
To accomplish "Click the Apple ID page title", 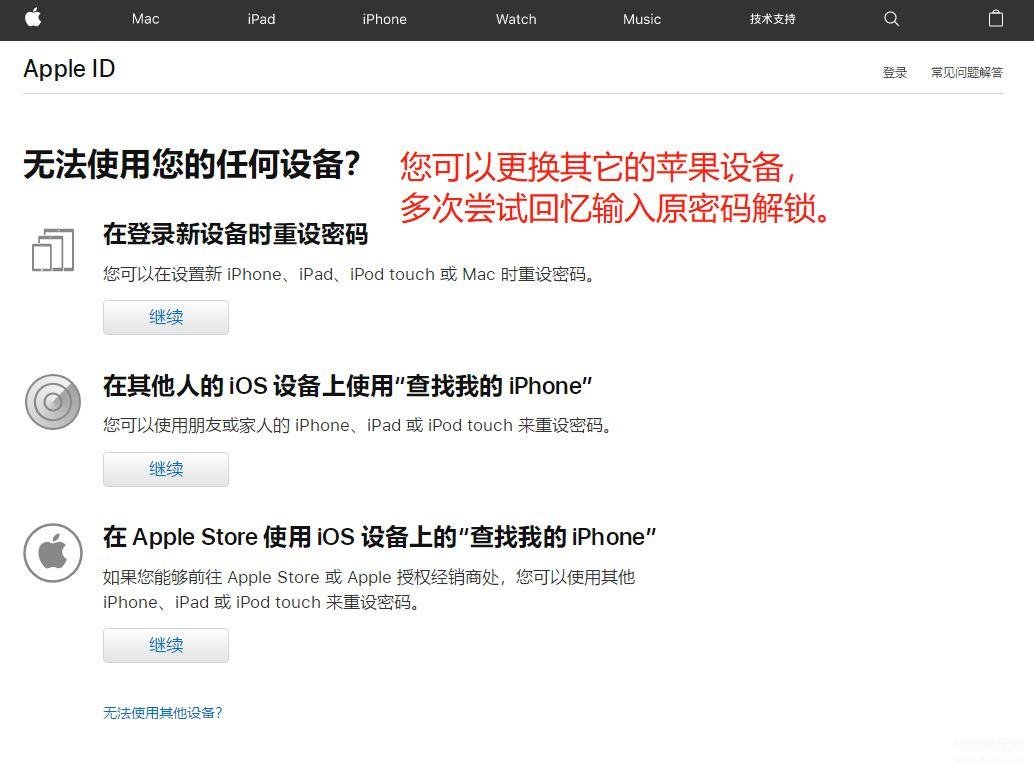I will (x=69, y=69).
